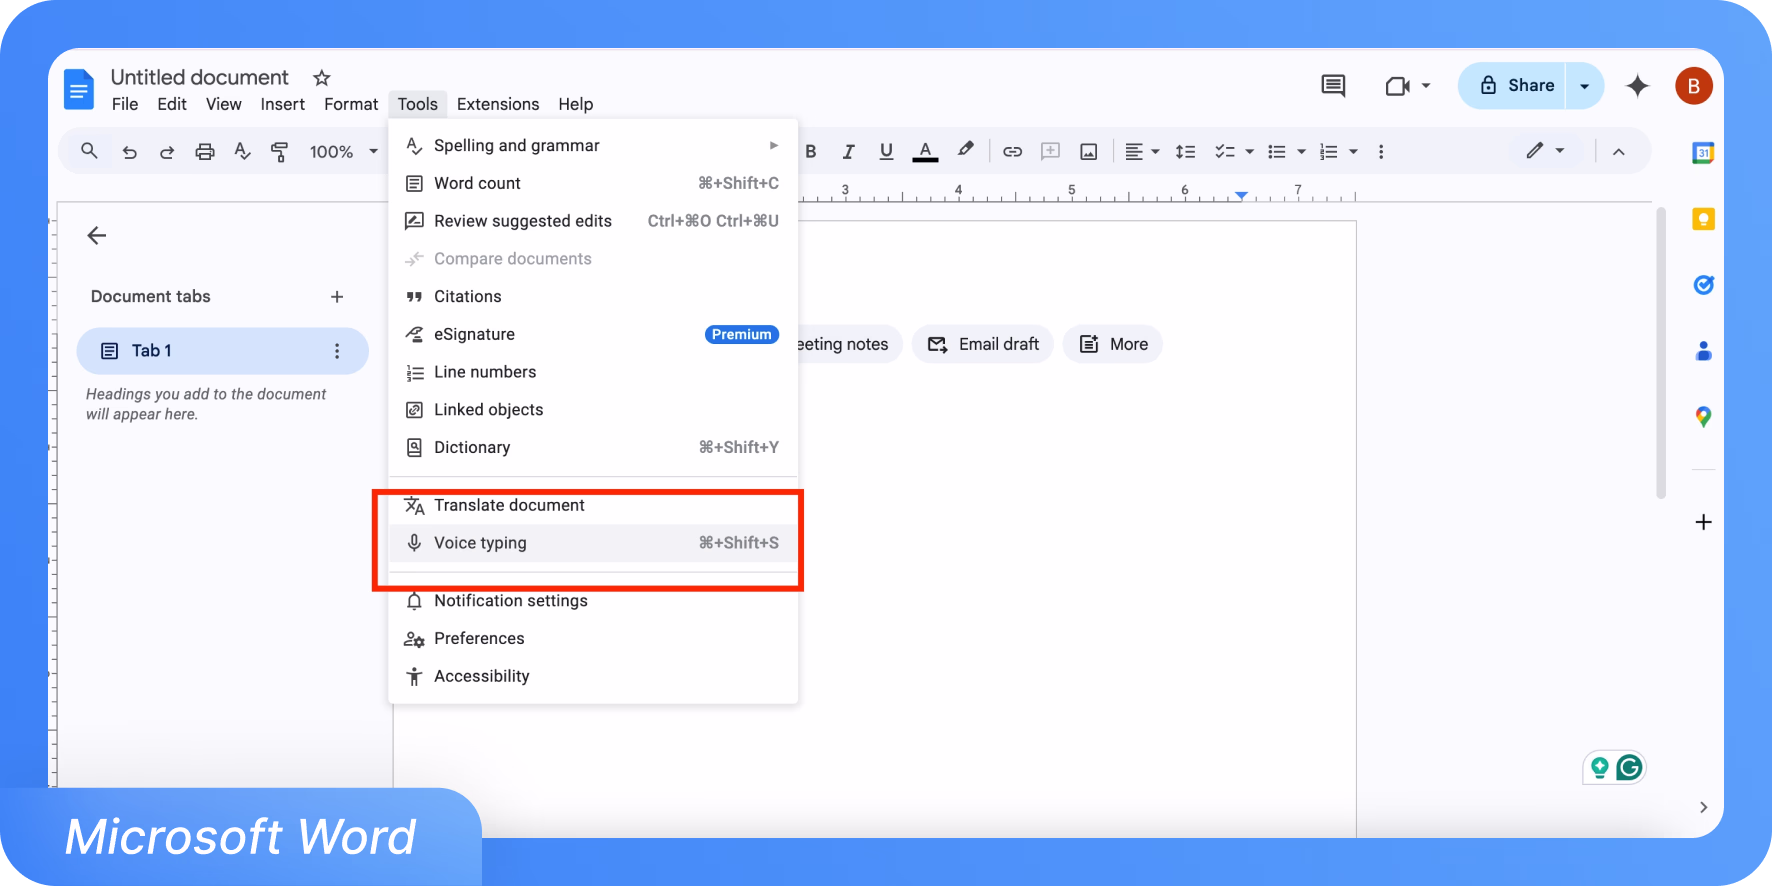Choose Citations from Tools menu
The image size is (1772, 886).
coord(593,297)
